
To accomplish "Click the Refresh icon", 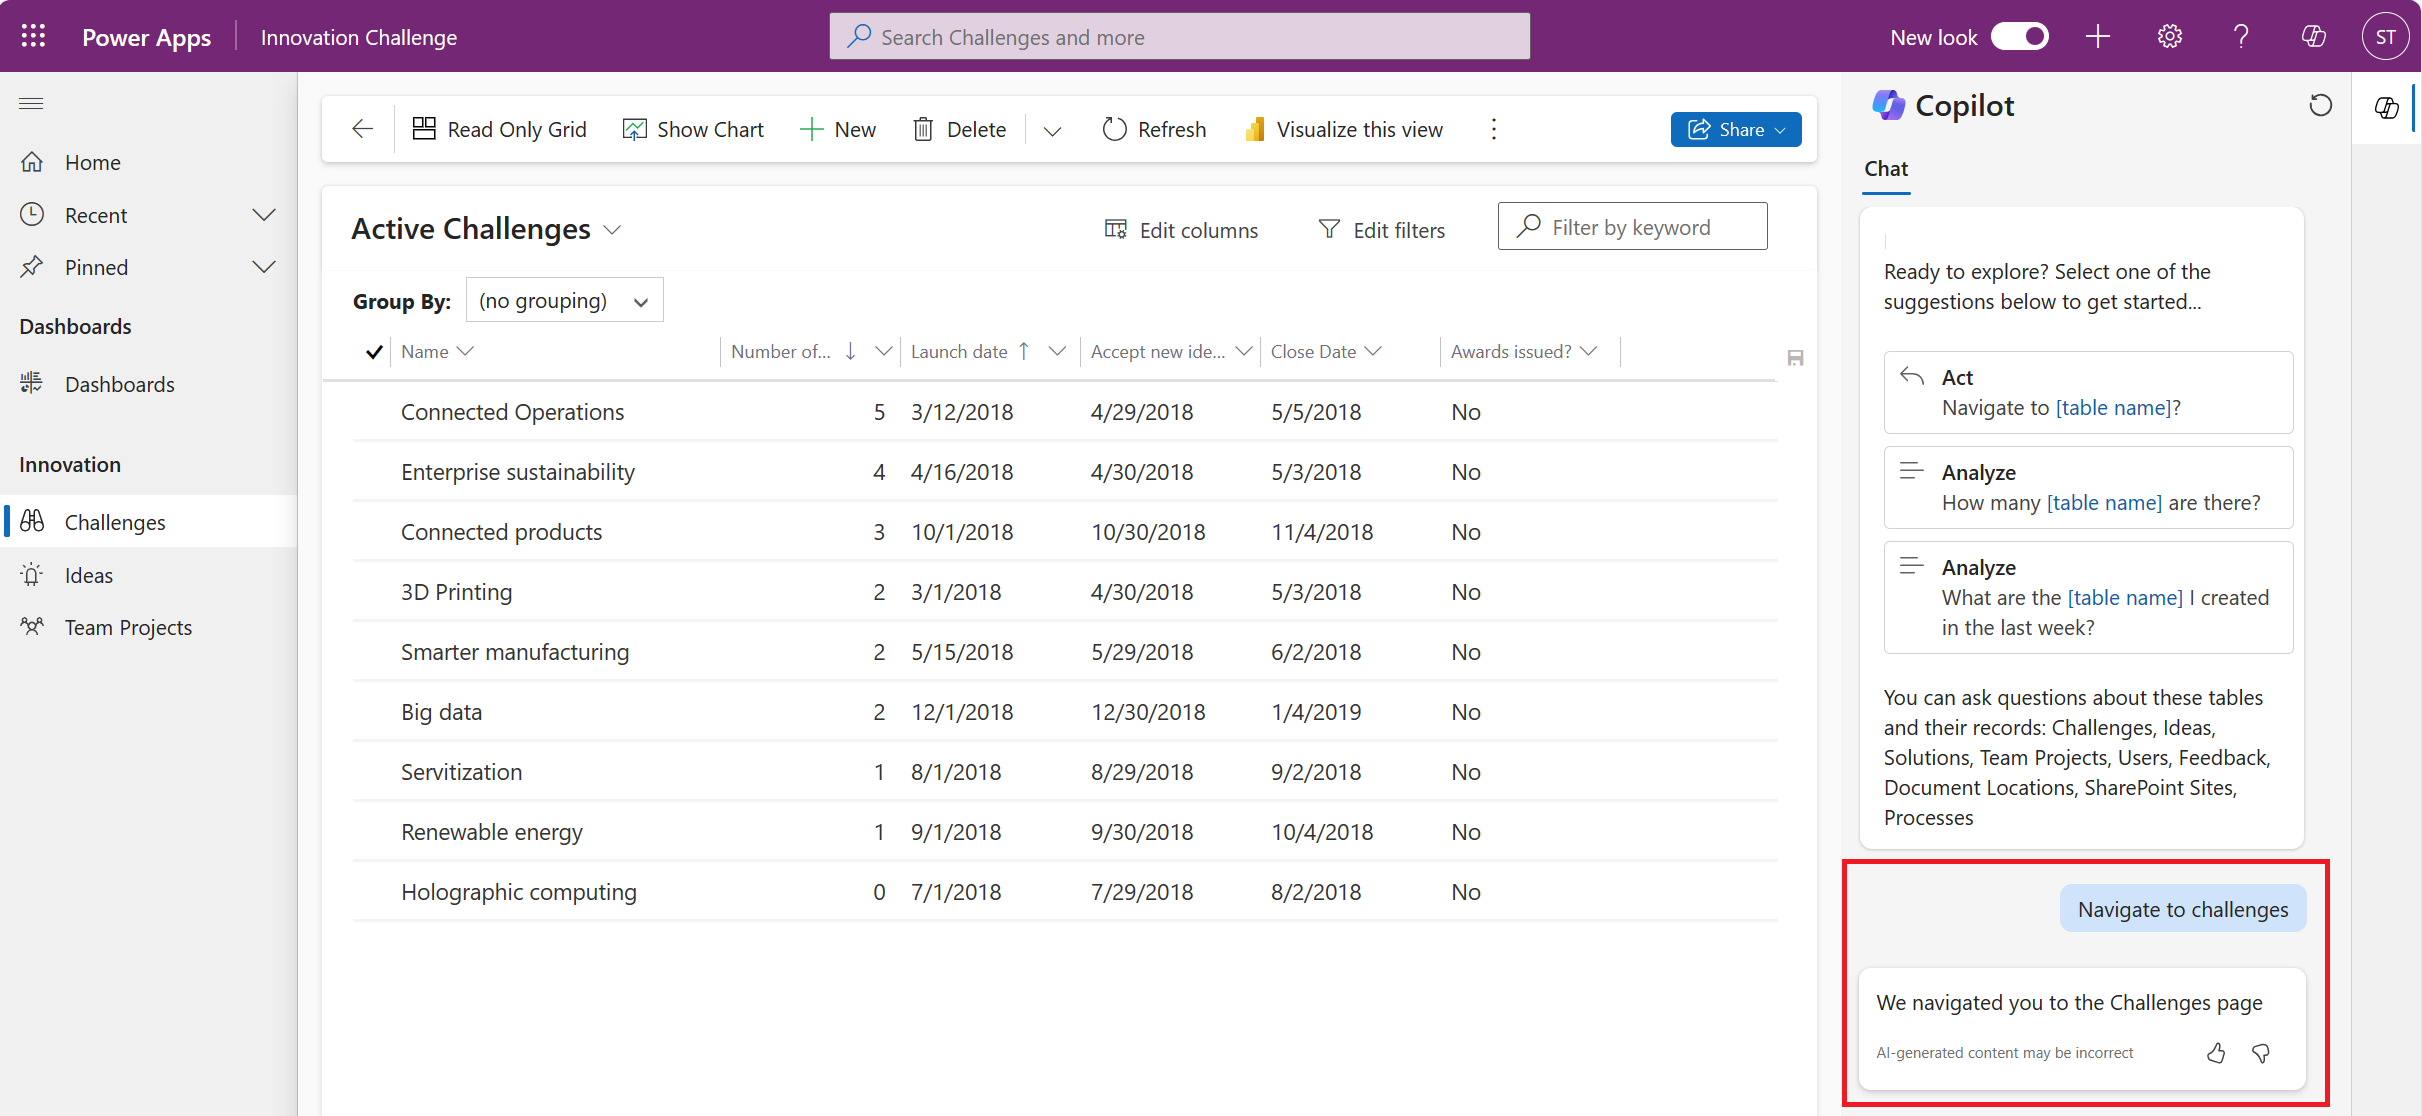I will coord(1111,128).
